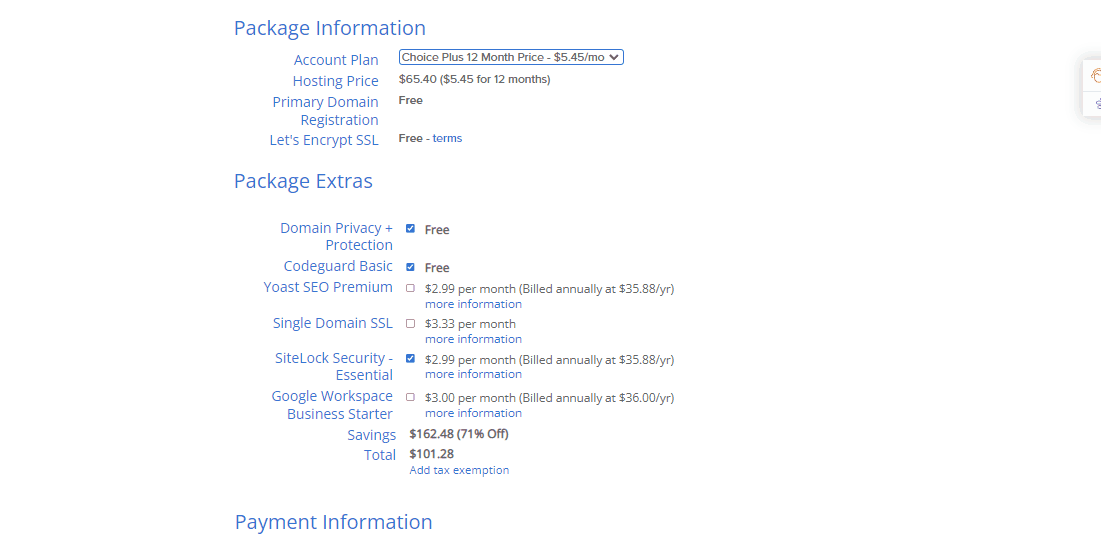Click the orange chat agent icon

1095,76
